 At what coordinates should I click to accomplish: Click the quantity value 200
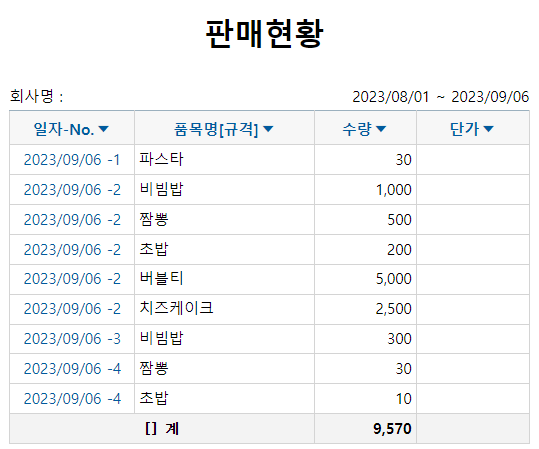point(399,250)
